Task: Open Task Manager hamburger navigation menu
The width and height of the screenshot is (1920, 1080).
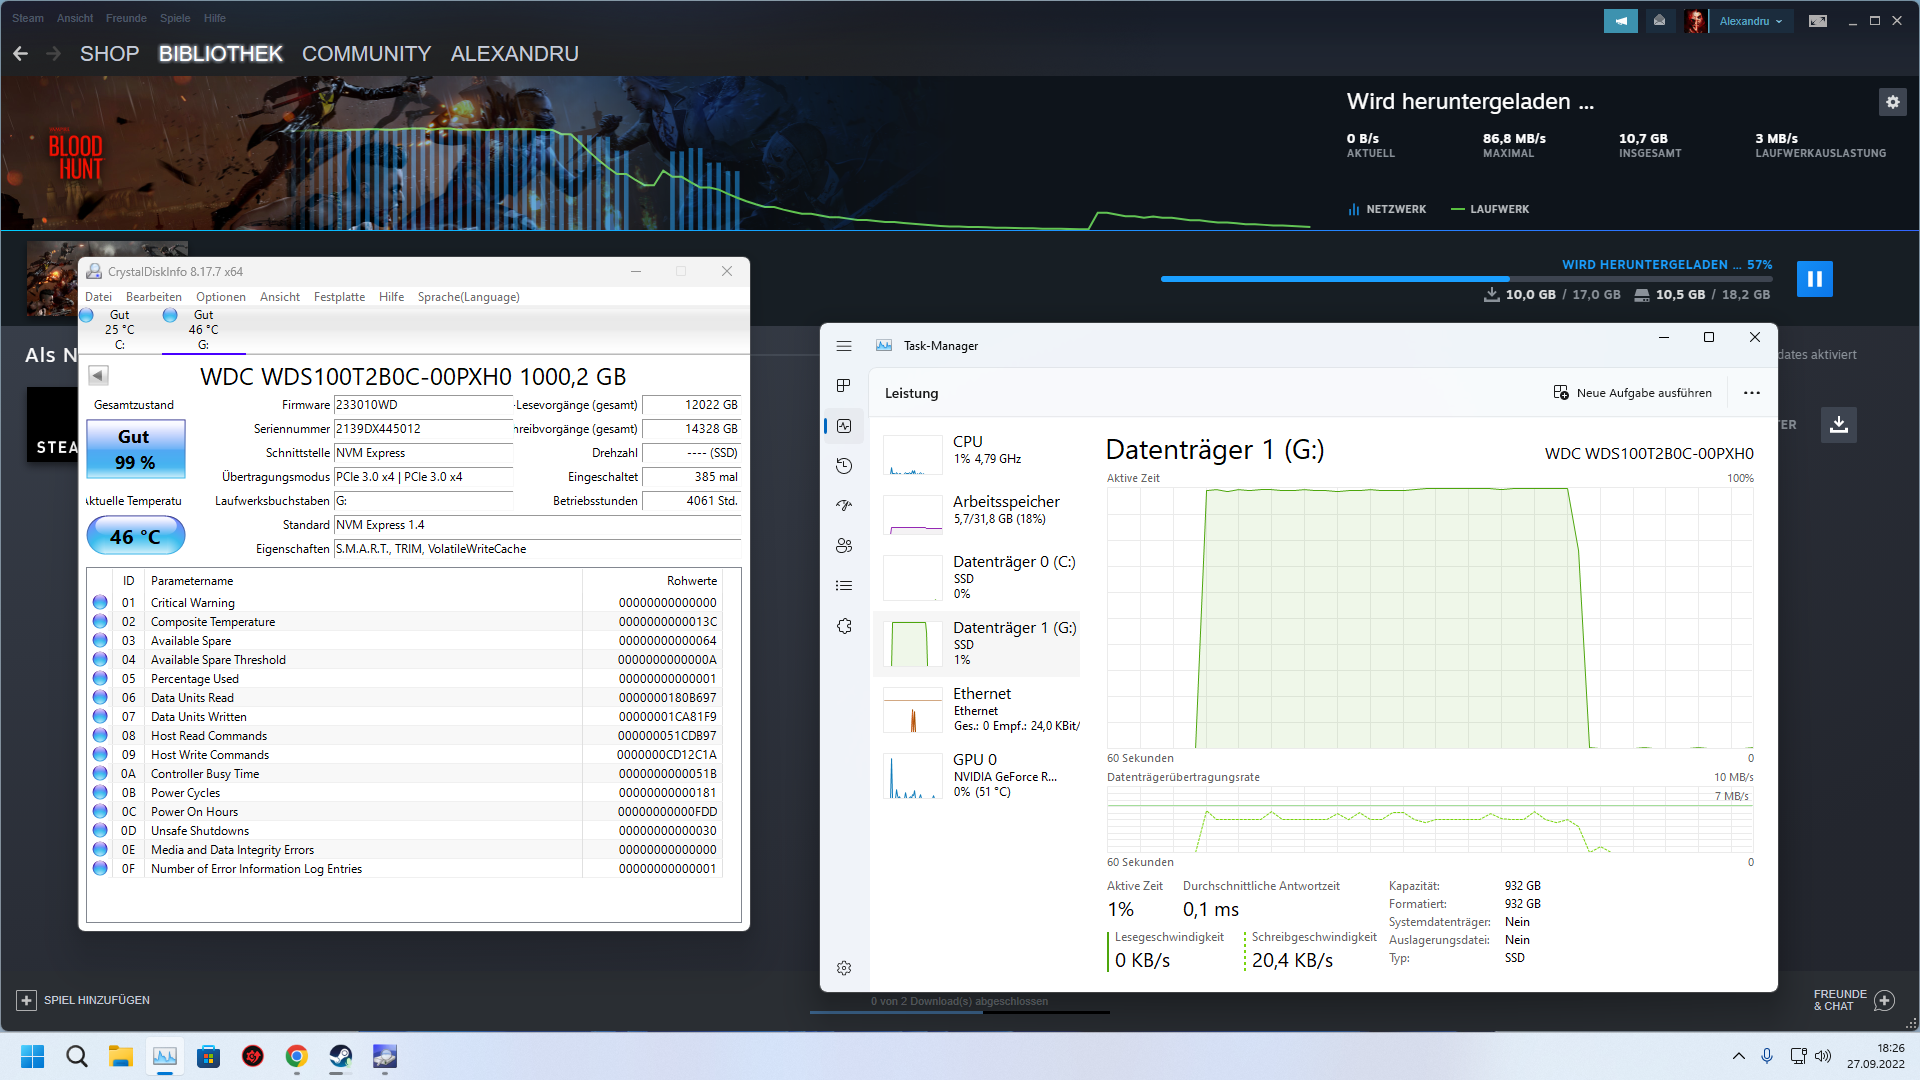Action: click(x=844, y=346)
